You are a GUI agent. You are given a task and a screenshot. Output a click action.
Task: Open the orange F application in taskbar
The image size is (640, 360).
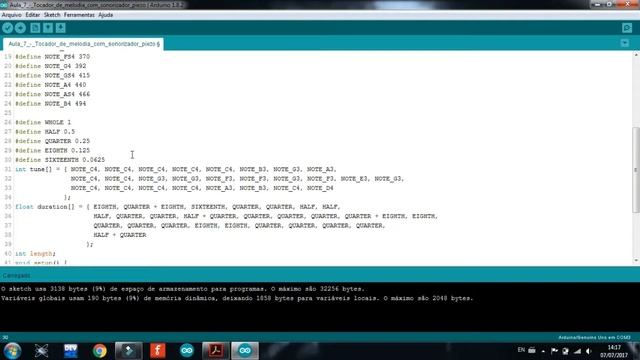click(158, 351)
